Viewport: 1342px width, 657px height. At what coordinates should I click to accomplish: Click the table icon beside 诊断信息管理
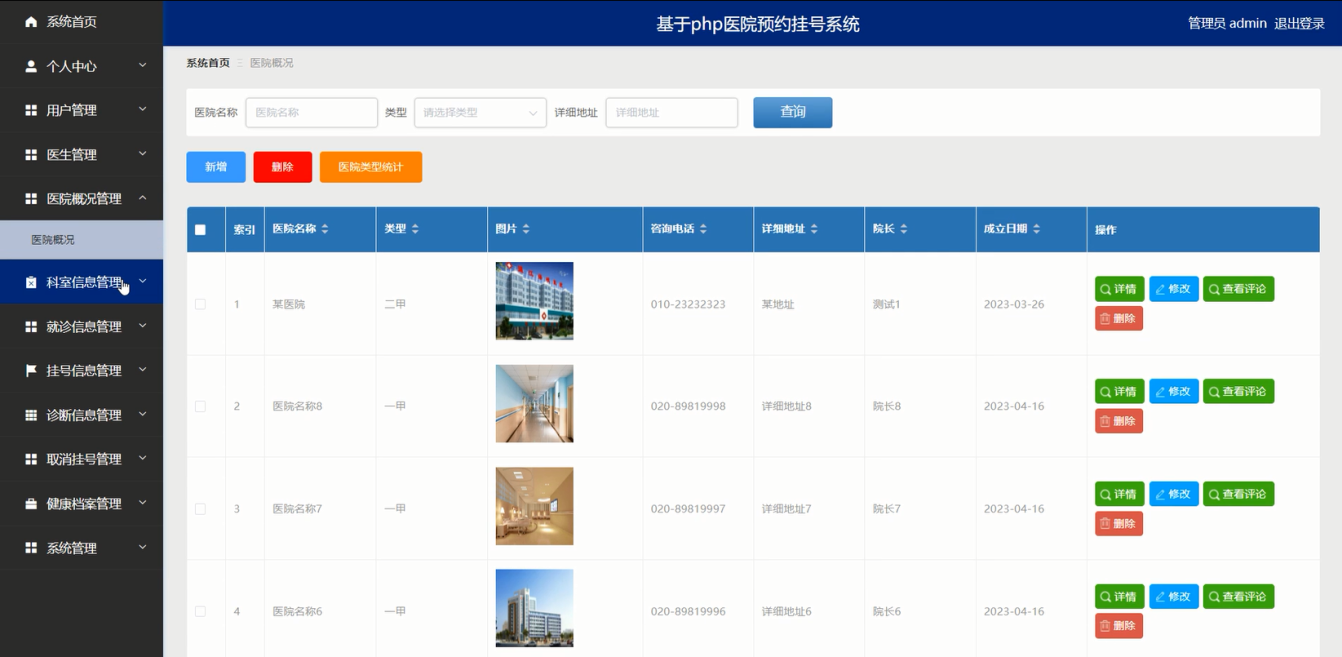click(31, 415)
